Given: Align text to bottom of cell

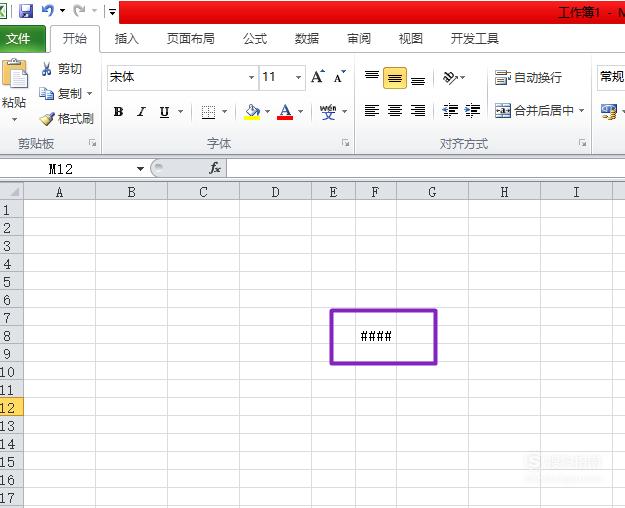Looking at the screenshot, I should [x=418, y=78].
